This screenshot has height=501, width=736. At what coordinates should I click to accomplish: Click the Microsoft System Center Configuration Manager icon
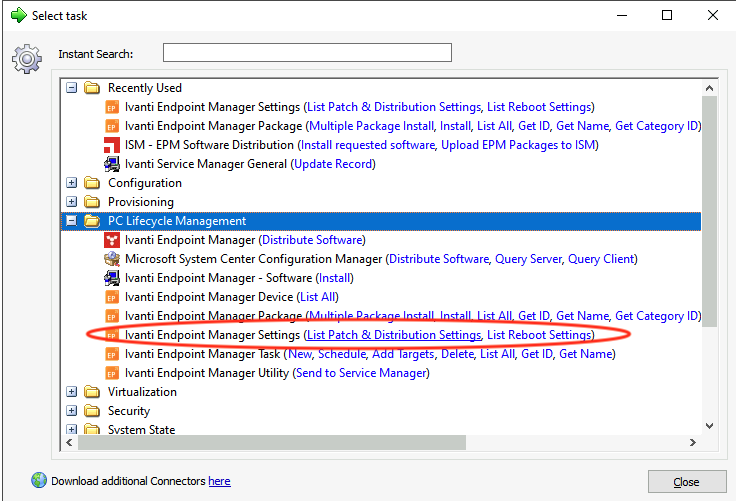tap(112, 259)
